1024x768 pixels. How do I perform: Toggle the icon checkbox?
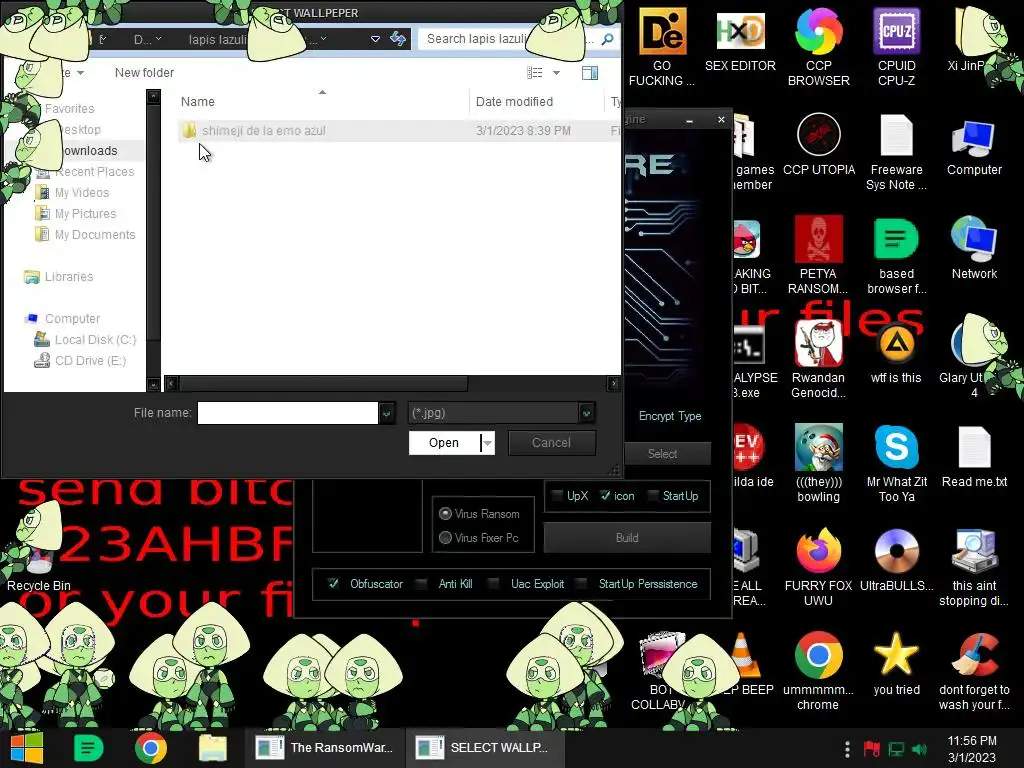click(x=605, y=496)
